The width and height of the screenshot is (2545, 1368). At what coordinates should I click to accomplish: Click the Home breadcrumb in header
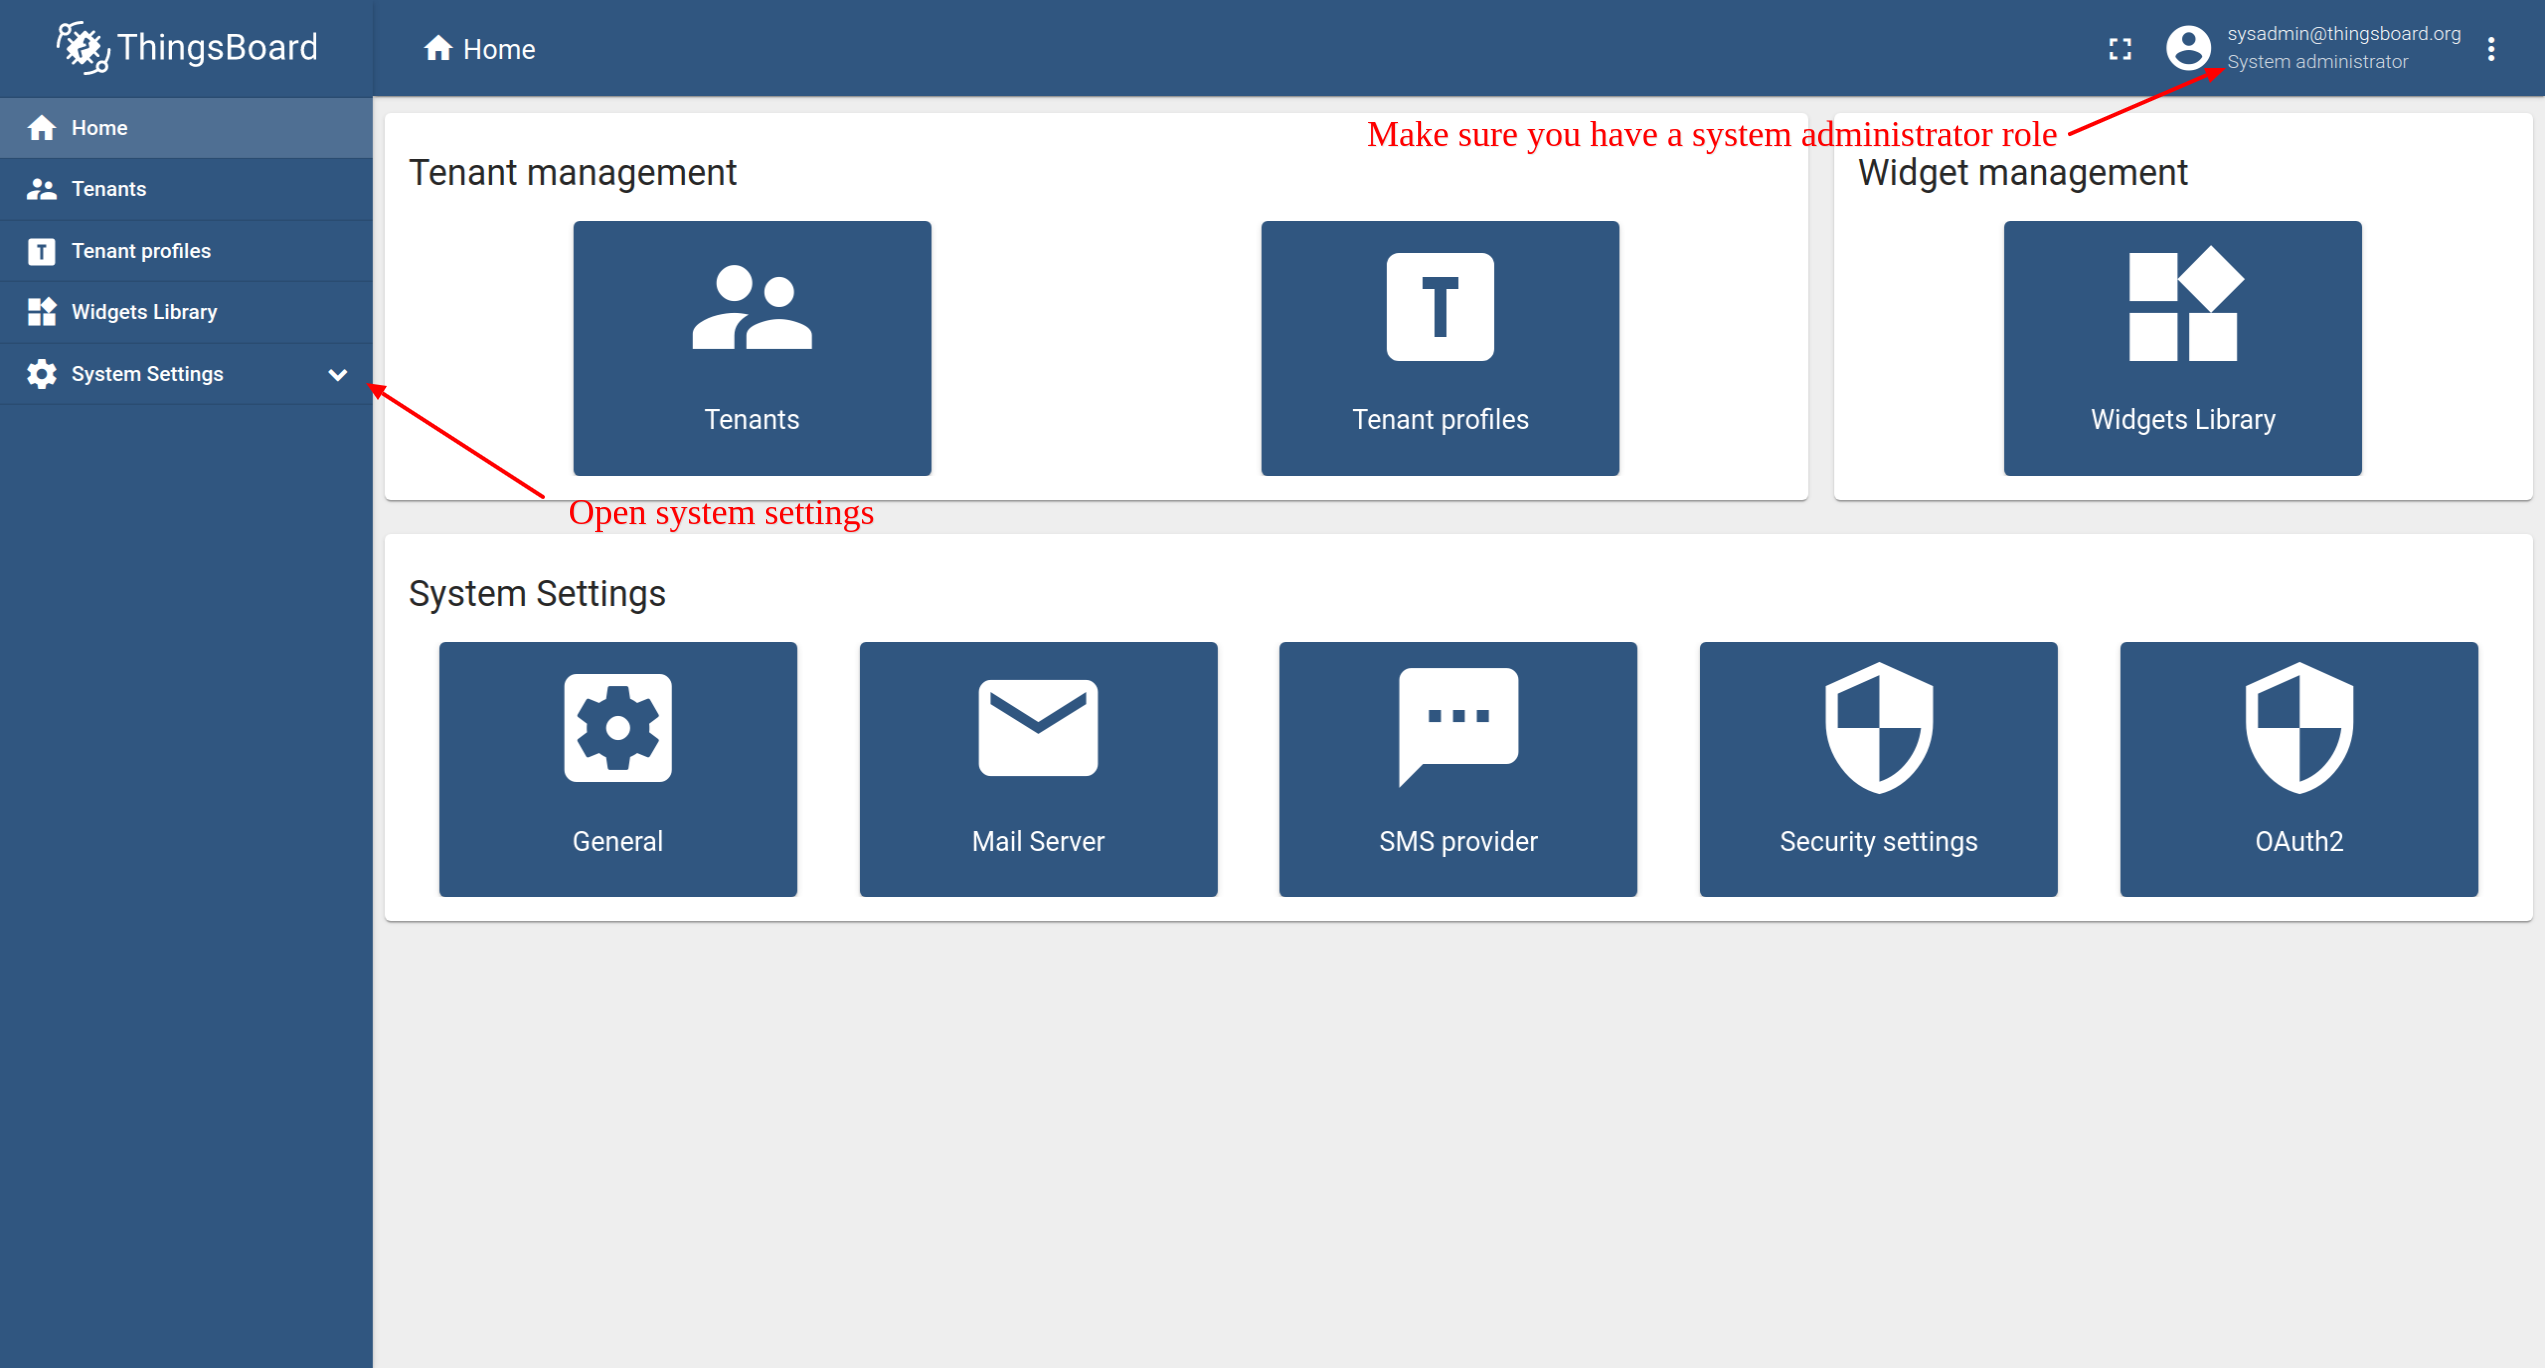pyautogui.click(x=480, y=49)
